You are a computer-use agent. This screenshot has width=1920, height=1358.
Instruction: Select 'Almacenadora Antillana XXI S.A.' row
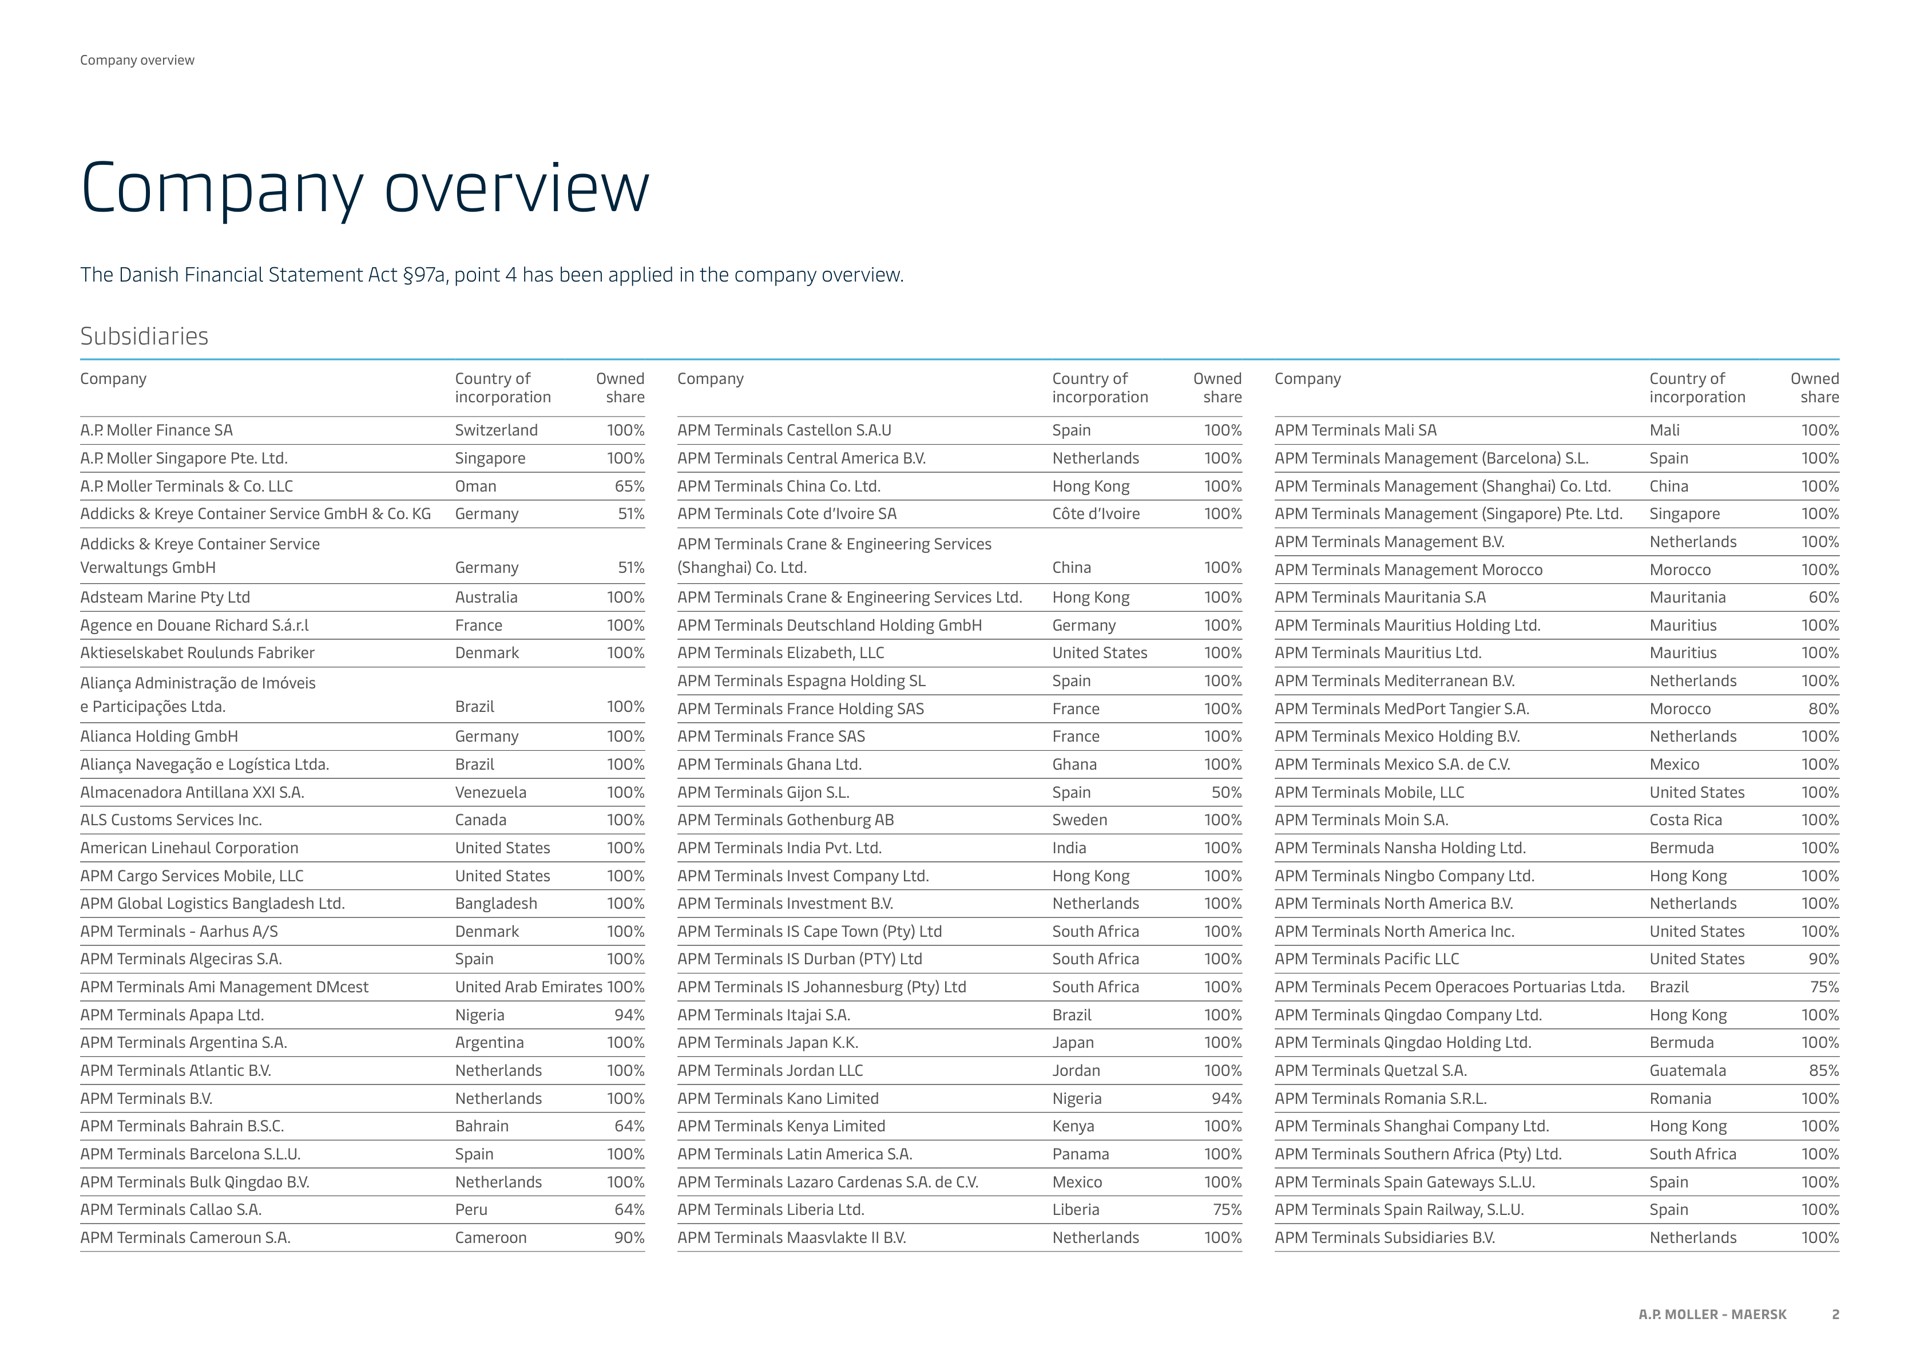[362, 792]
